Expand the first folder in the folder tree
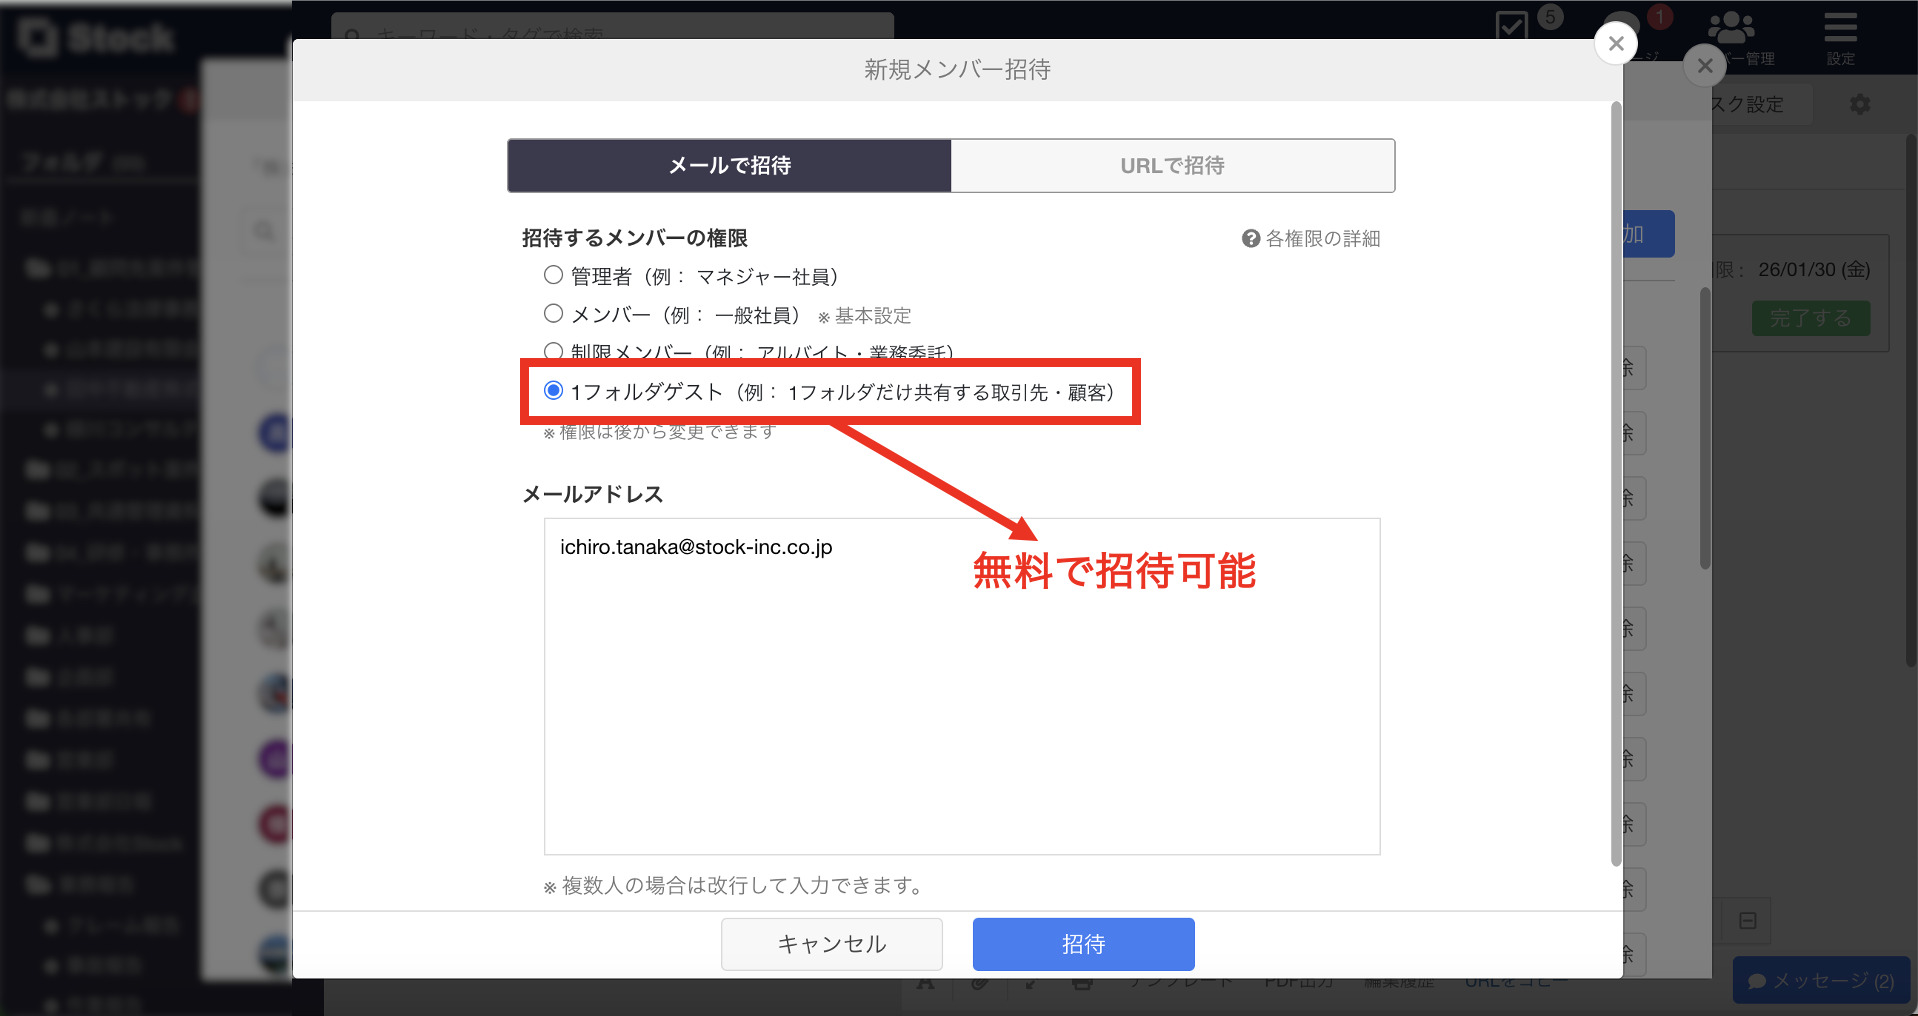Screen dimensions: 1918x1016 click(x=40, y=267)
